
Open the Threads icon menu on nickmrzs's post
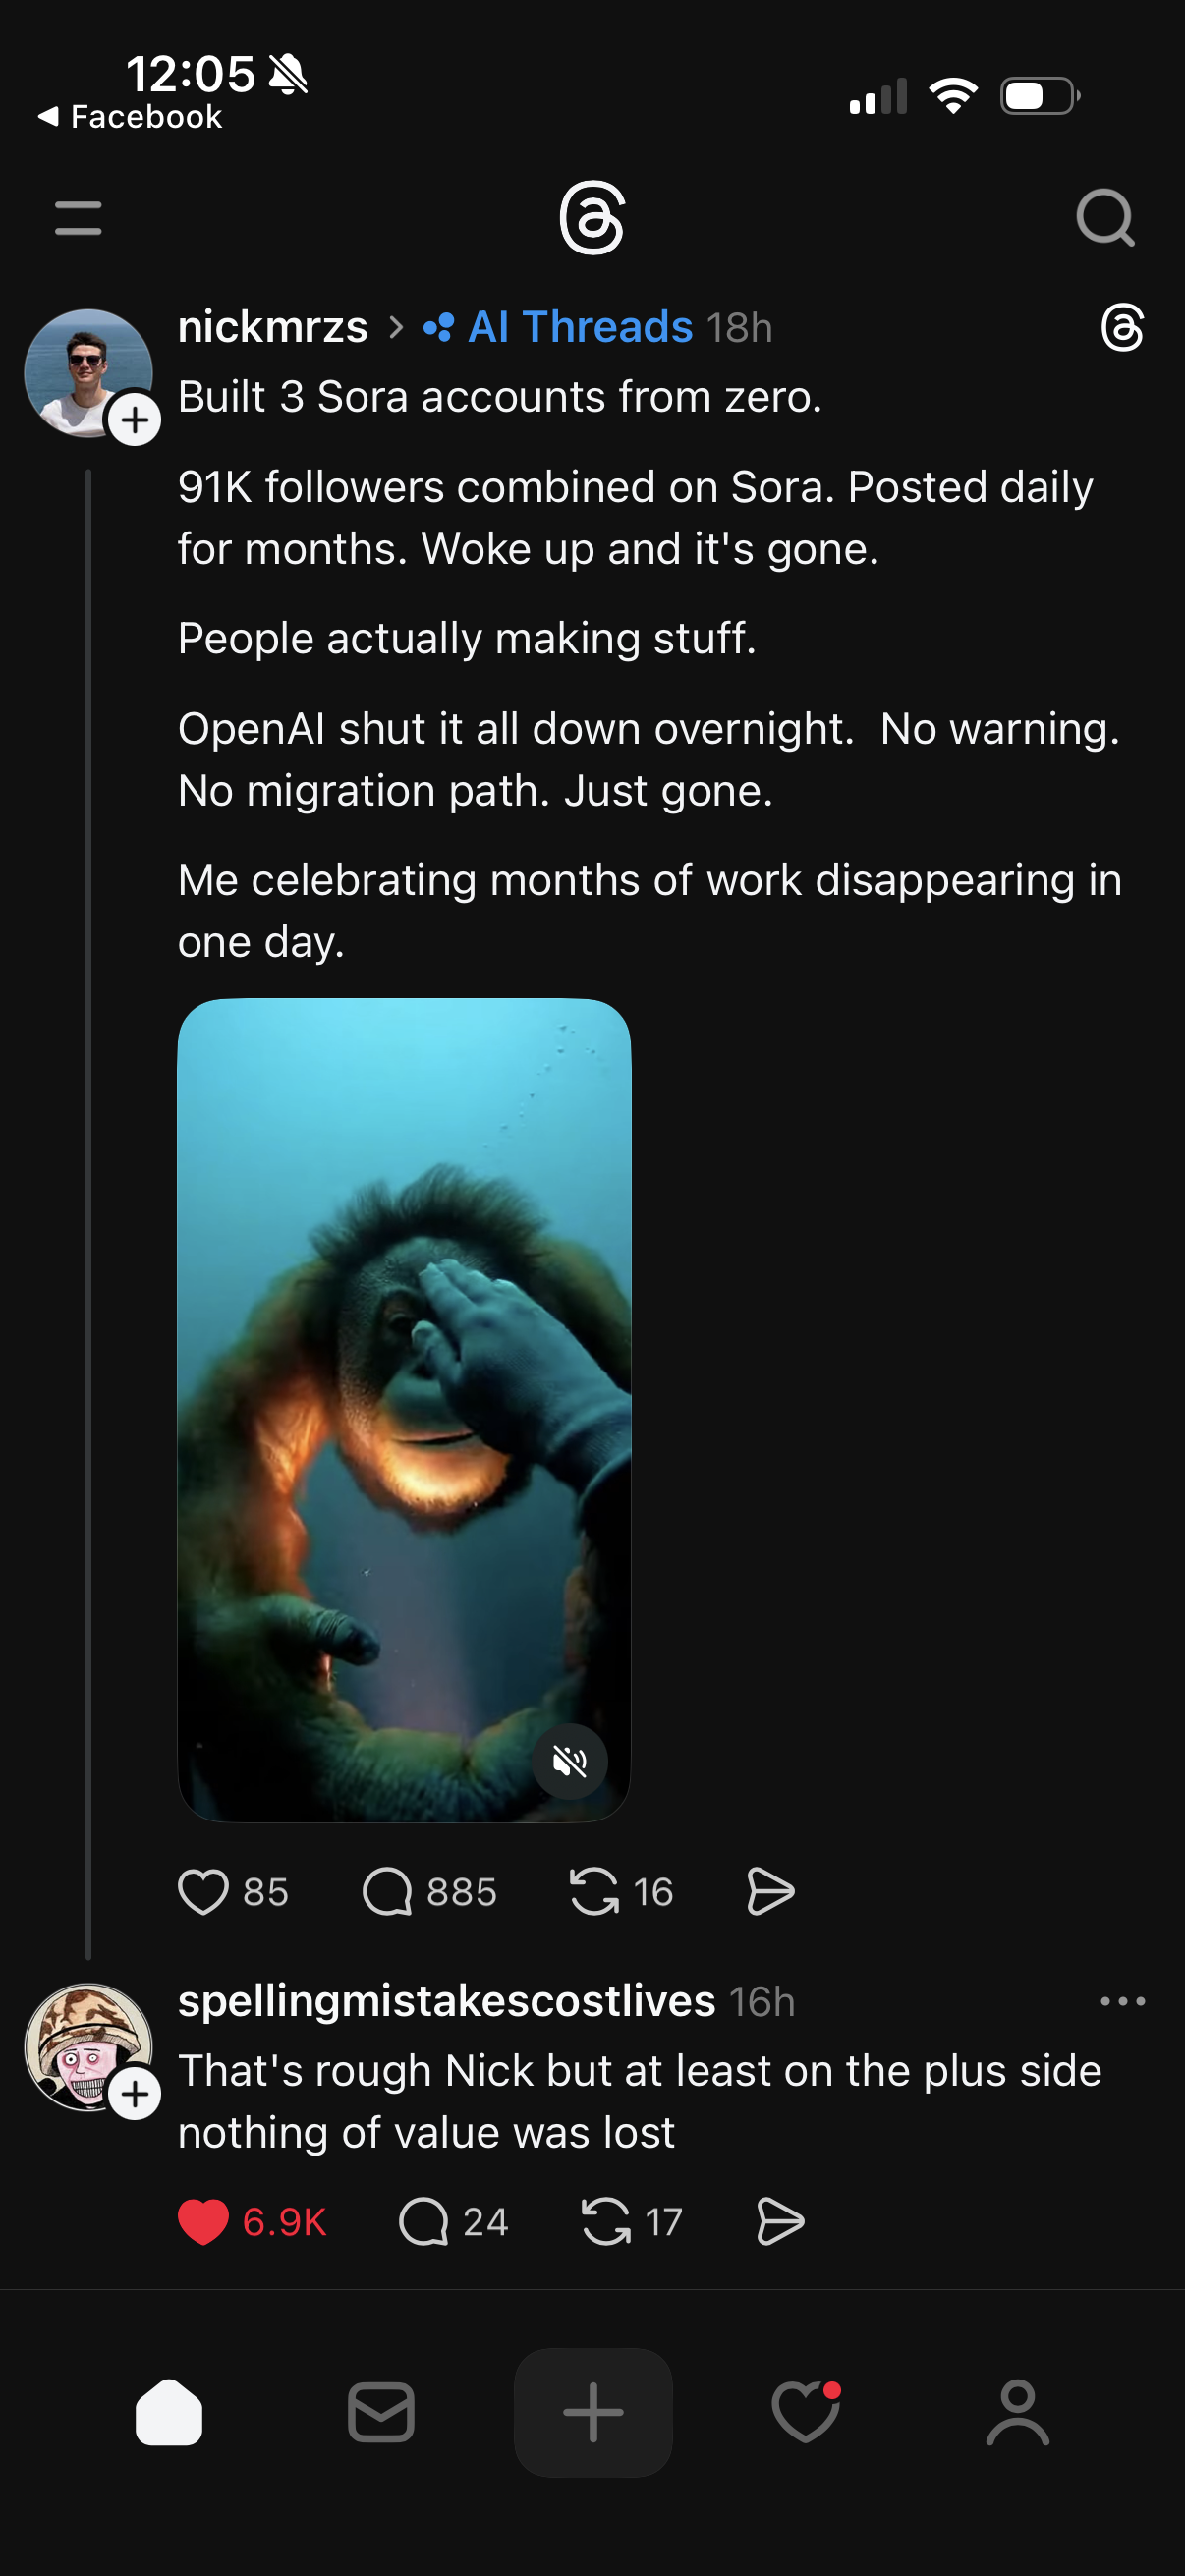click(x=1122, y=327)
